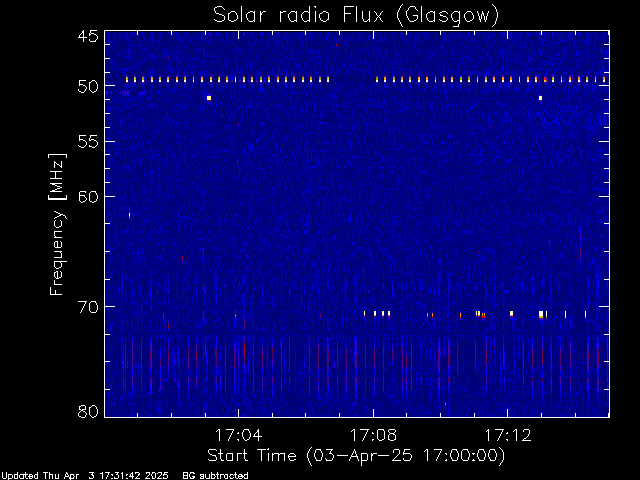Click the '17:08' time tick label
The width and height of the screenshot is (640, 480).
point(373,435)
